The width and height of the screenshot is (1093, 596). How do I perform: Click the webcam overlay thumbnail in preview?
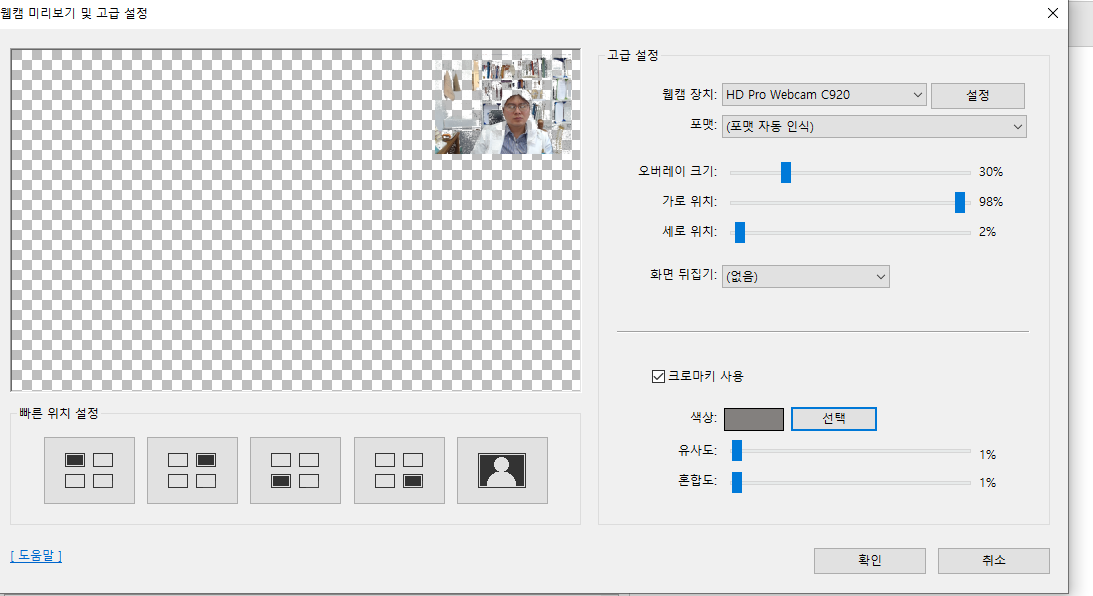point(503,105)
